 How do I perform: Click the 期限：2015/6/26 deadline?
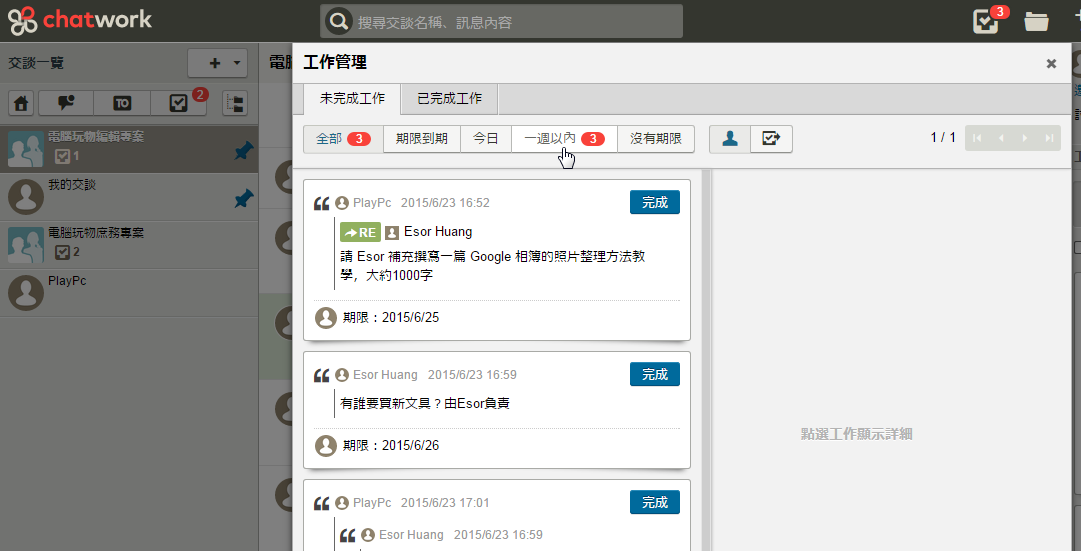[x=391, y=445]
